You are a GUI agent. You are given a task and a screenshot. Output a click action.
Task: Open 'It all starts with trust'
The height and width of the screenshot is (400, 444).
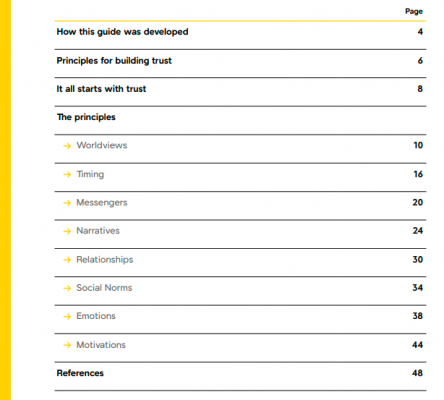click(101, 89)
